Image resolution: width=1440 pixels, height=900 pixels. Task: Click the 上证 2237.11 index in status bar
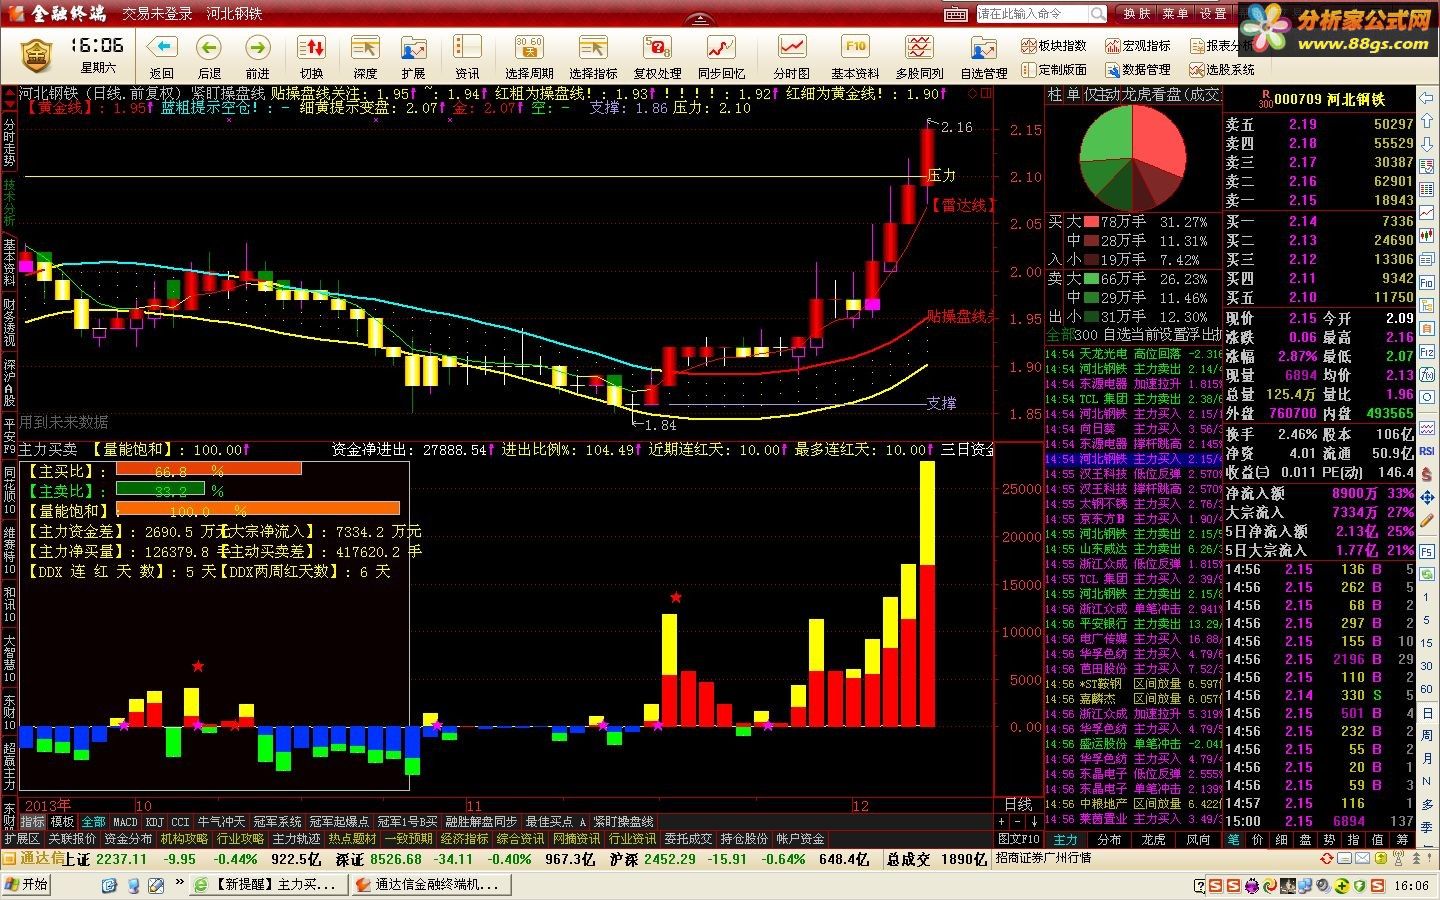[106, 859]
